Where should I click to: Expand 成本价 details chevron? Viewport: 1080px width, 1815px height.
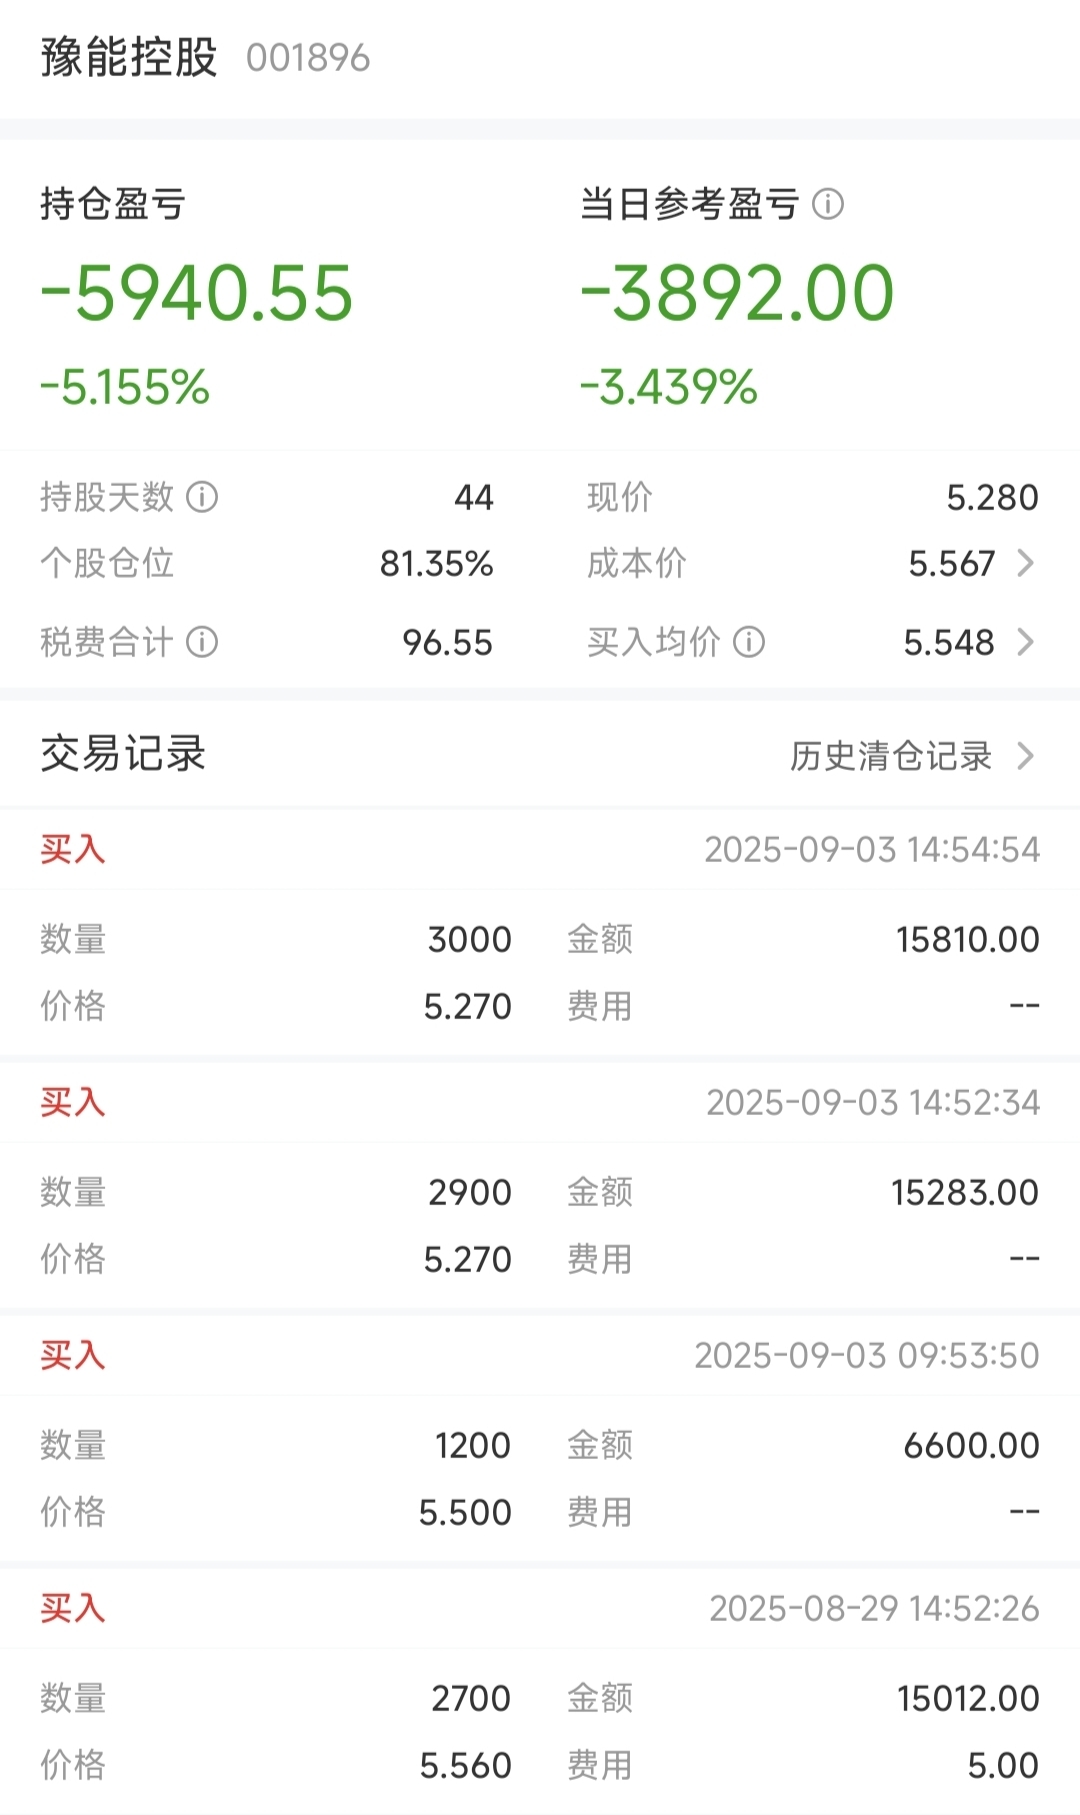coord(1025,564)
